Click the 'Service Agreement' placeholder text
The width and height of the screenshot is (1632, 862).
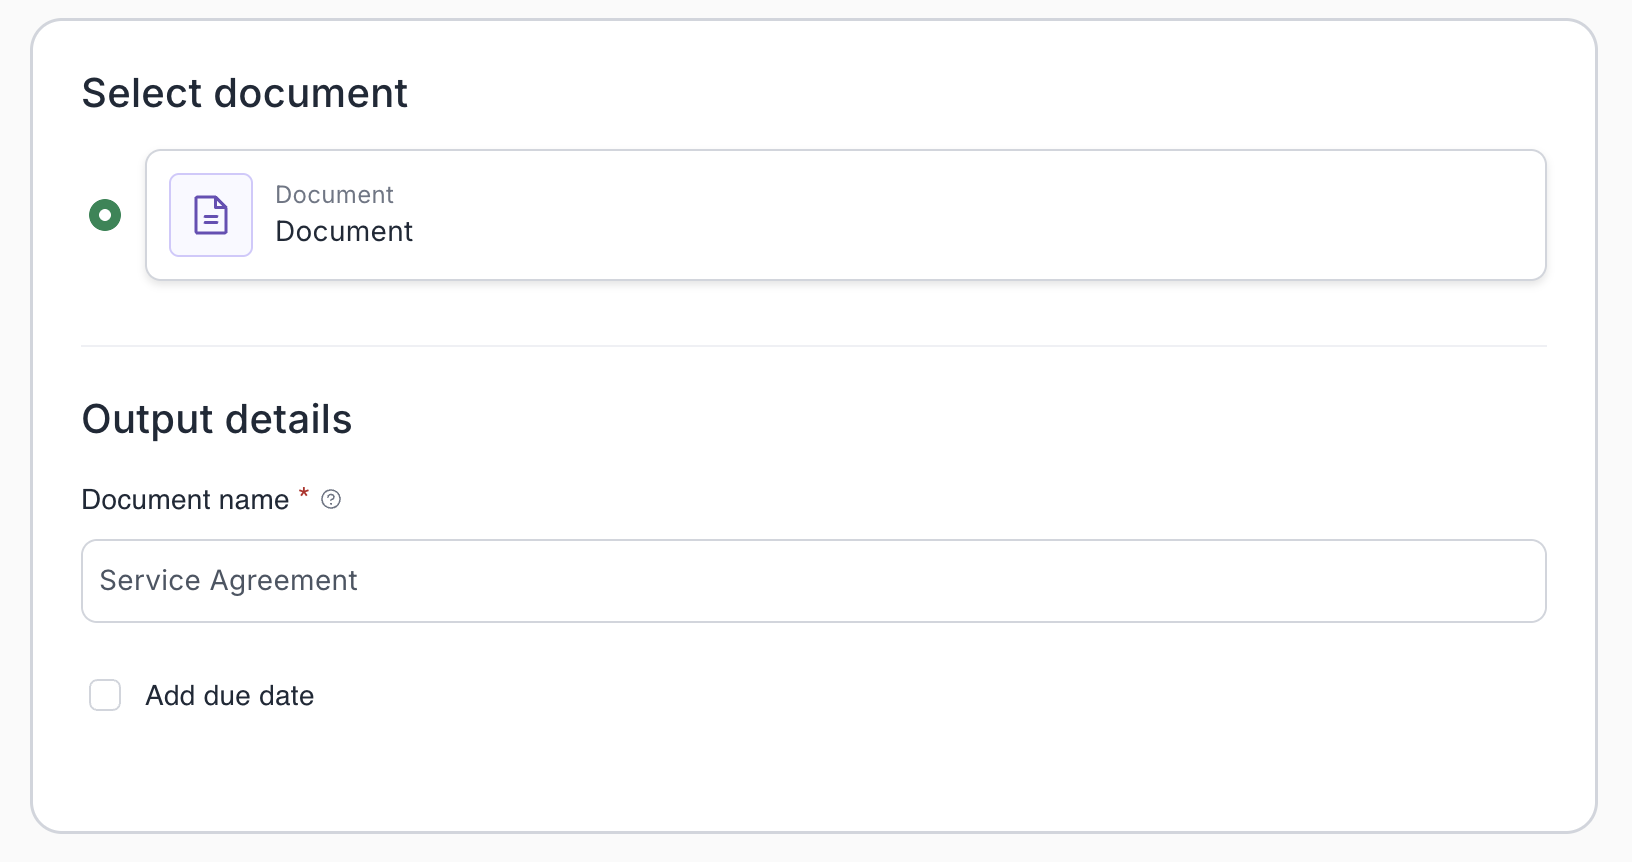229,581
